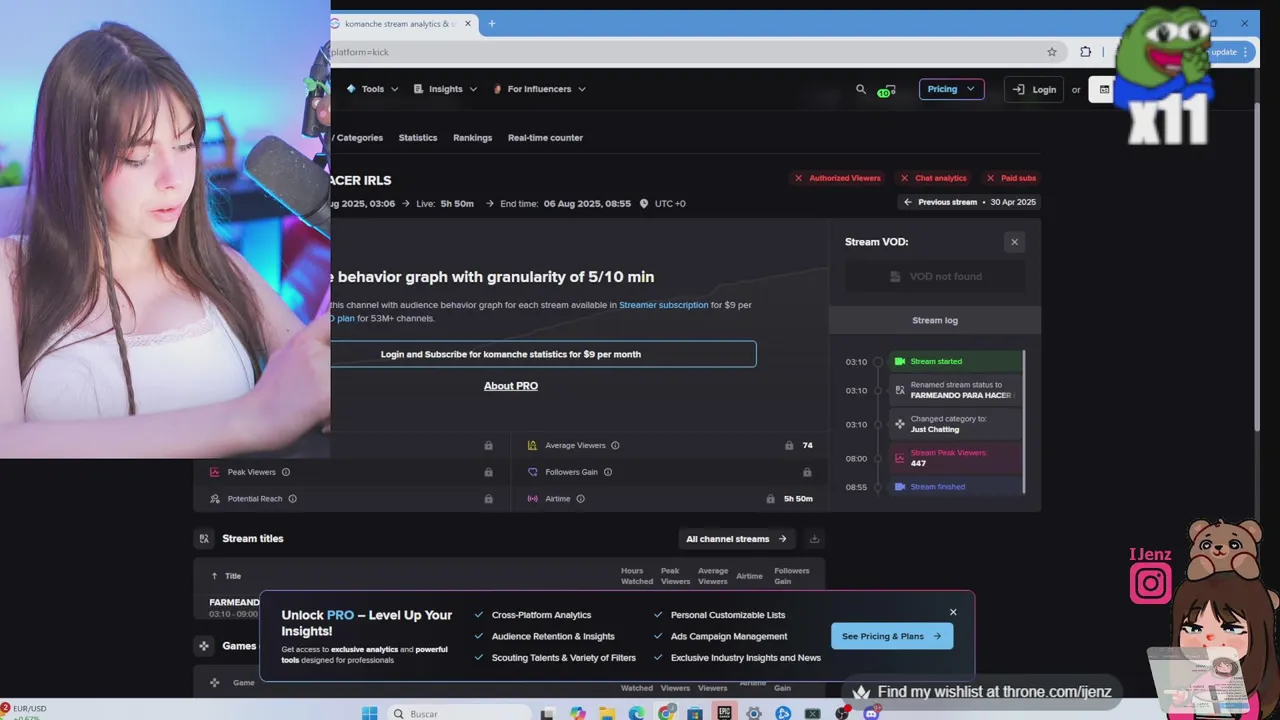Image resolution: width=1280 pixels, height=720 pixels.
Task: Open the Copilot taskbar icon
Action: (578, 714)
